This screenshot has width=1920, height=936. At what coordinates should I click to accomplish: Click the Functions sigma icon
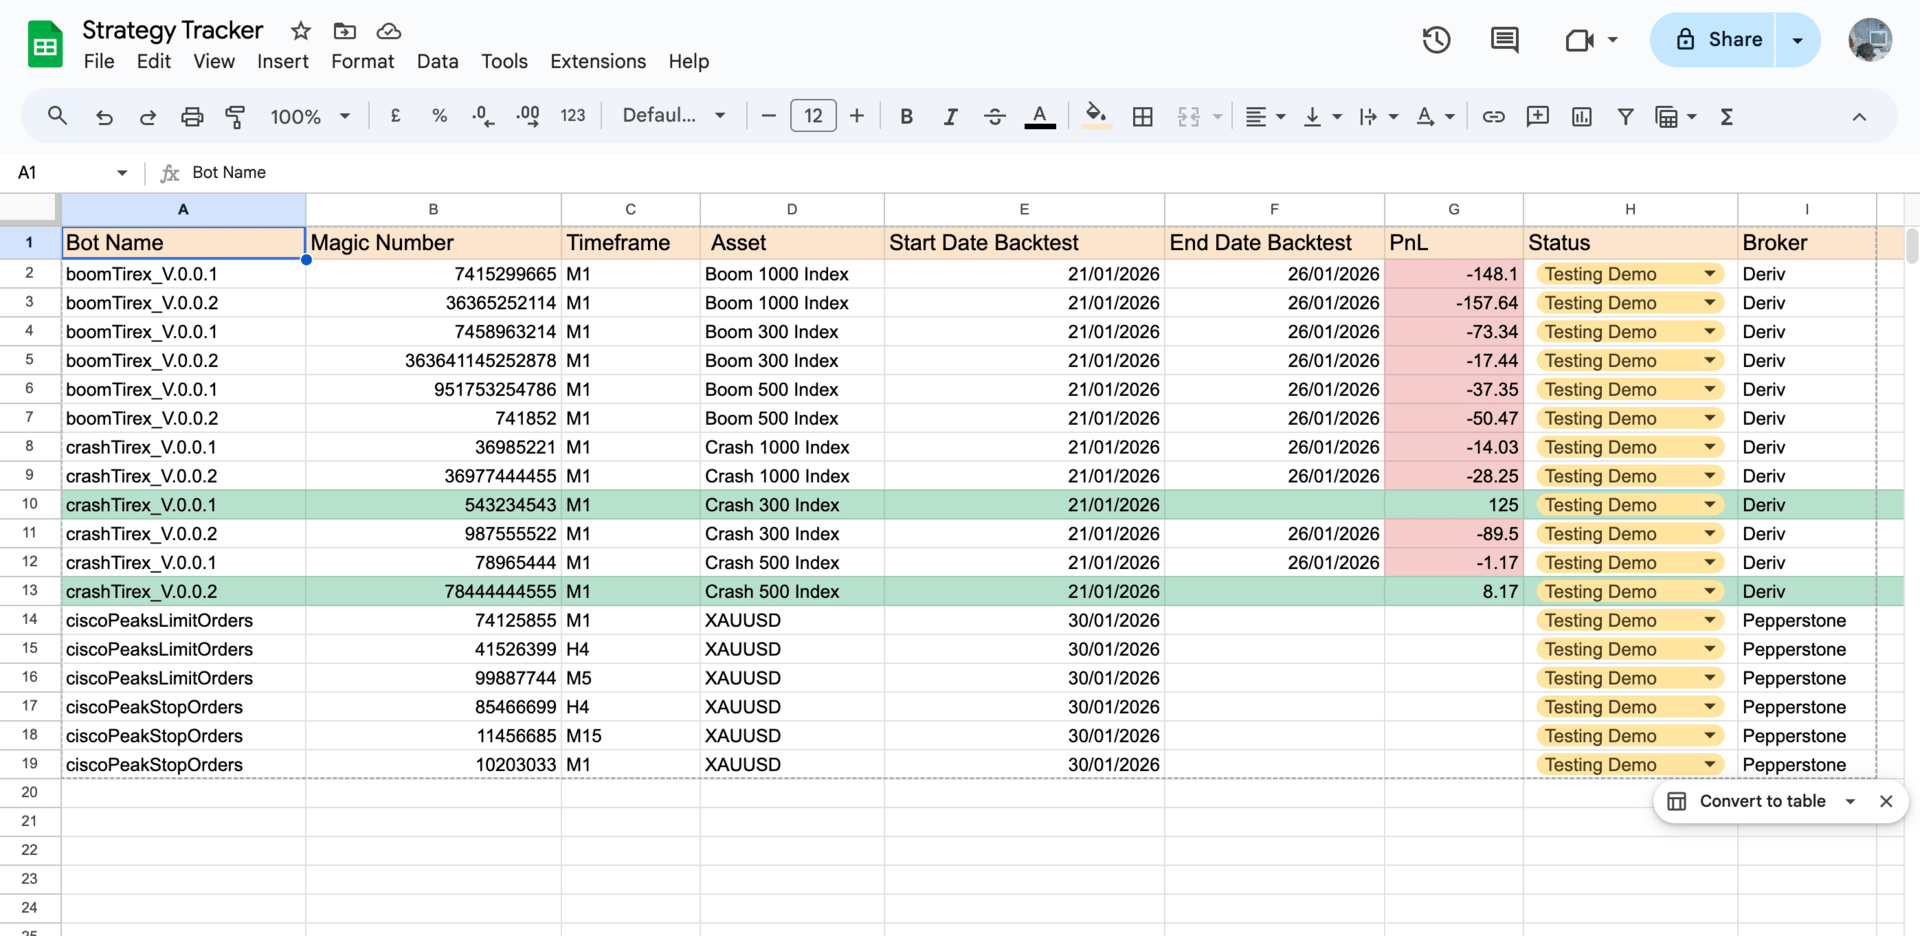point(1726,117)
